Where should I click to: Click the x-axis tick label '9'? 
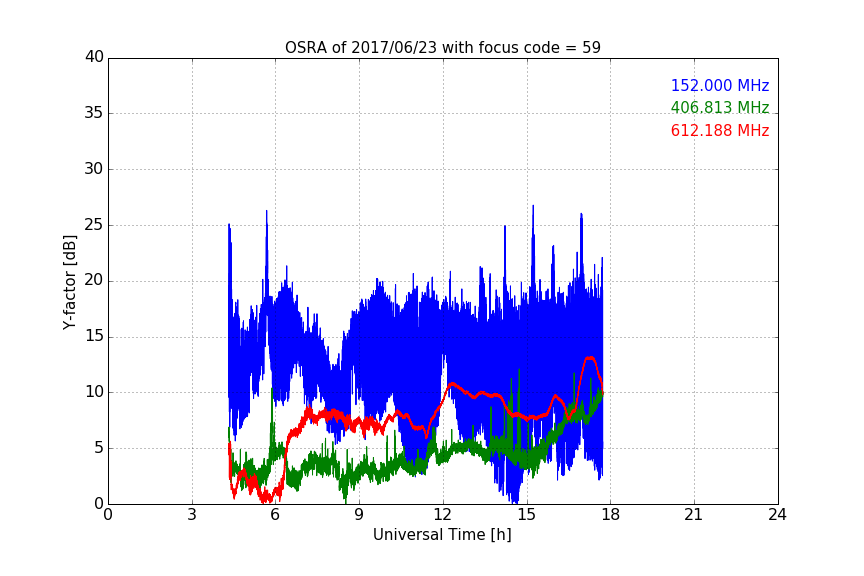(x=359, y=515)
